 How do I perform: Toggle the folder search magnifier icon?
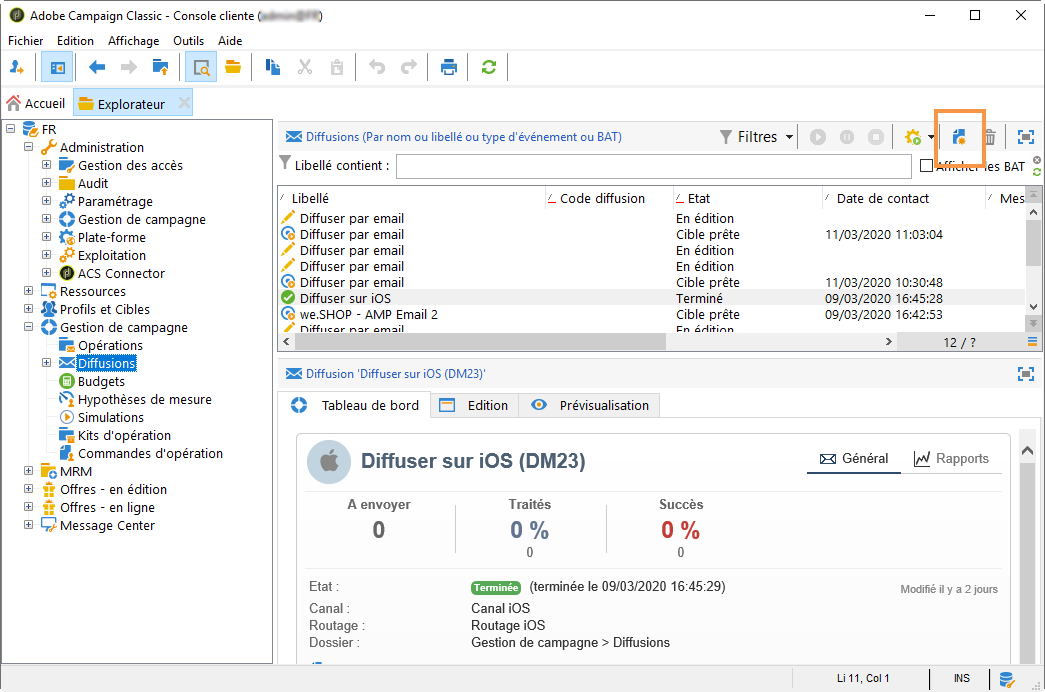[x=201, y=67]
